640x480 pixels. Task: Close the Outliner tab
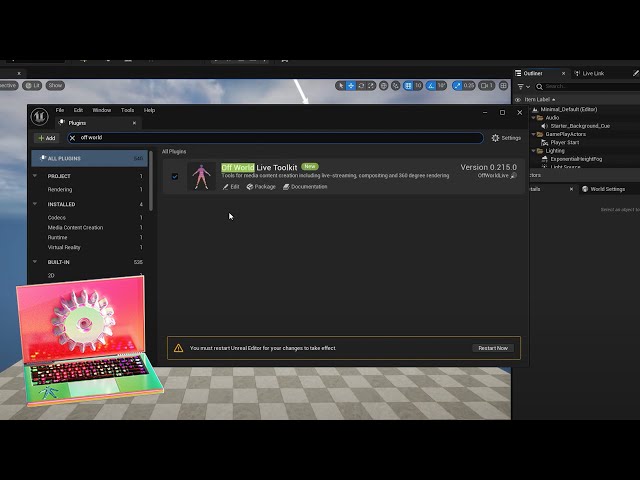pos(564,73)
